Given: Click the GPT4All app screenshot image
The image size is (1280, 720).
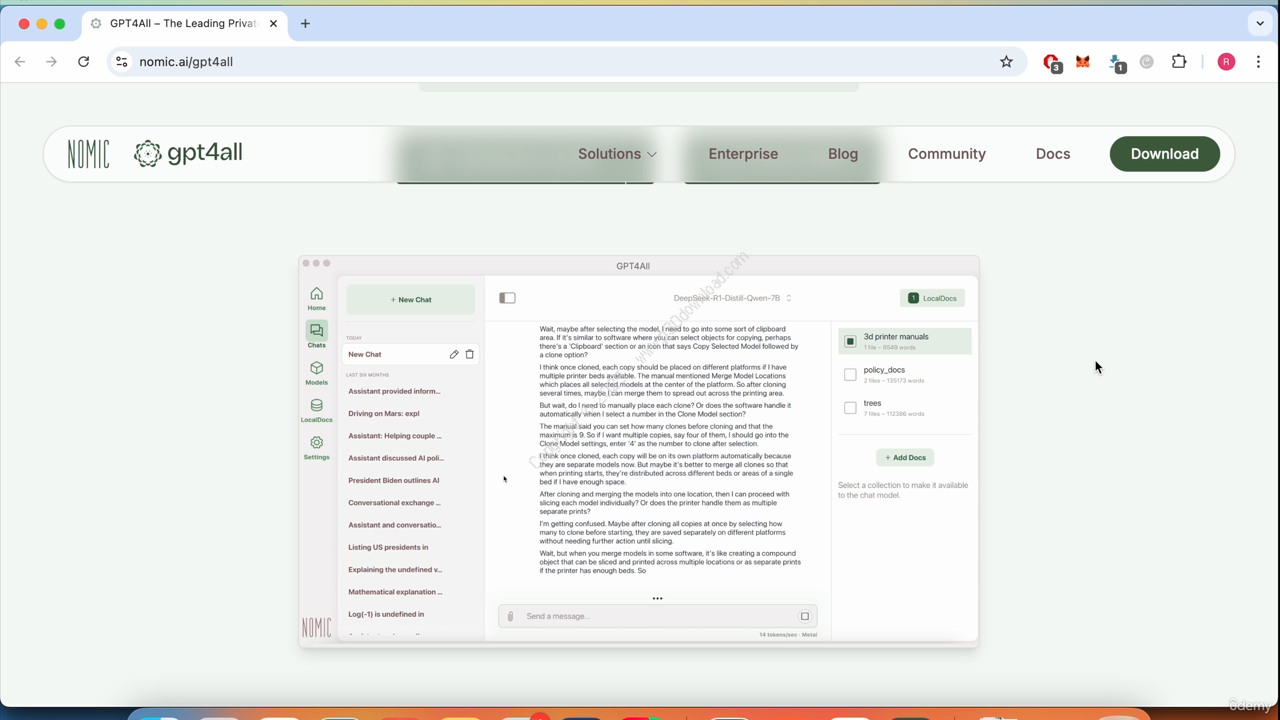Looking at the screenshot, I should [x=639, y=451].
